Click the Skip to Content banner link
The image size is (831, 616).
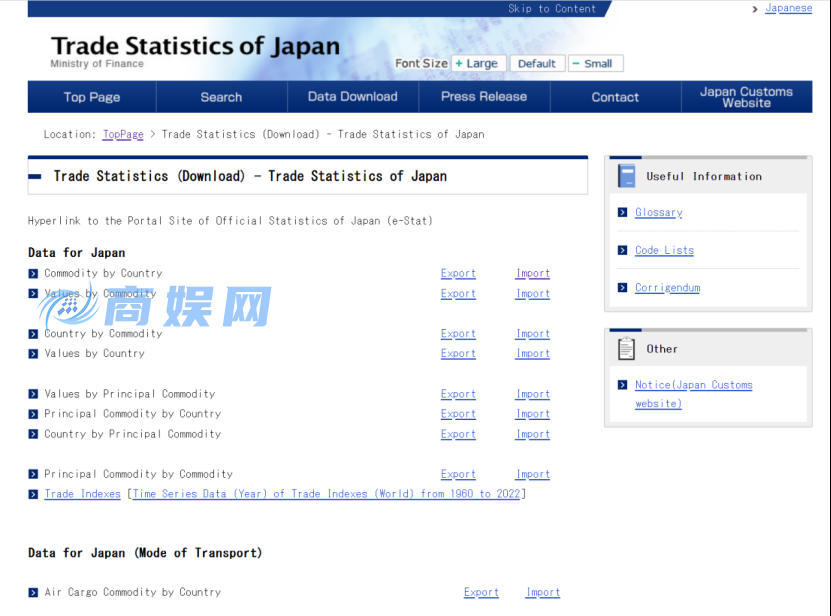(x=553, y=8)
